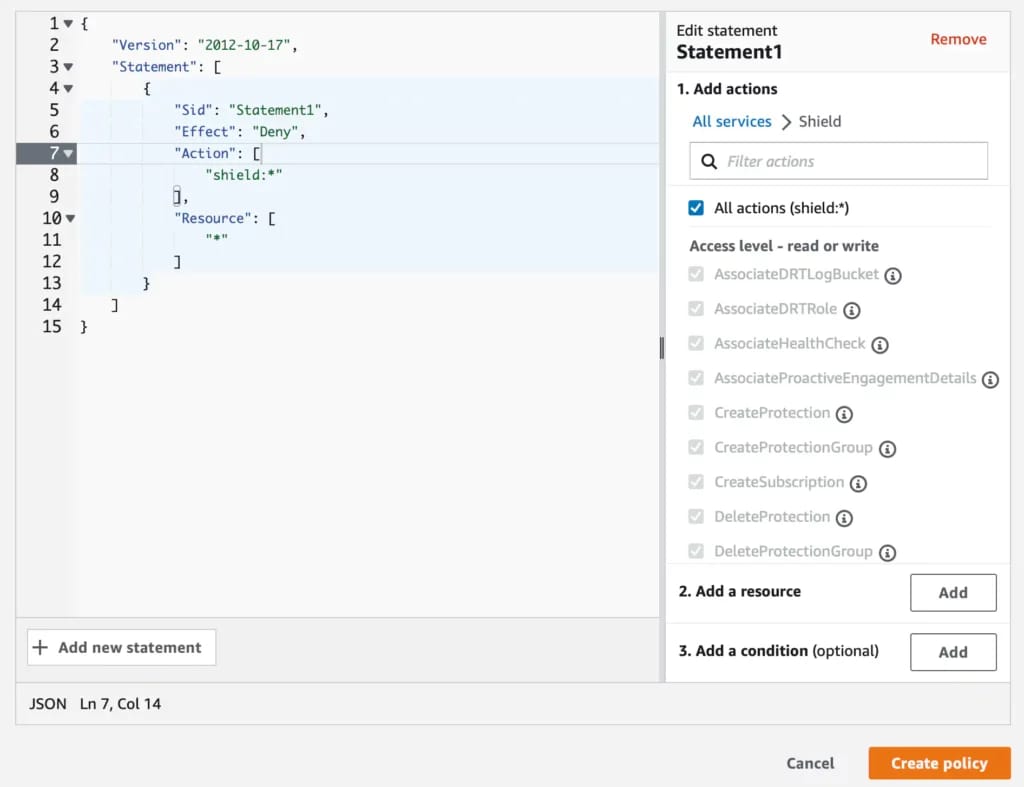Viewport: 1024px width, 787px height.
Task: Toggle AssociateDRTRole checkbox
Action: pos(696,309)
